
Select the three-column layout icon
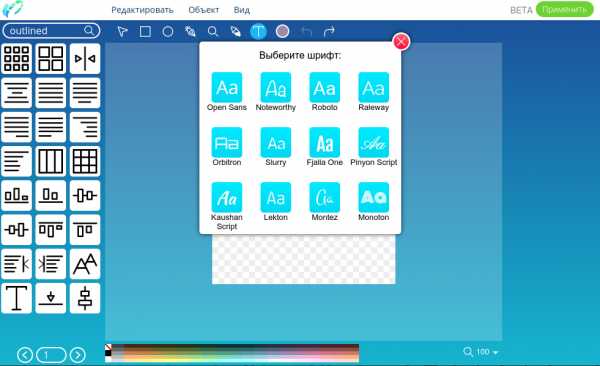tap(51, 161)
